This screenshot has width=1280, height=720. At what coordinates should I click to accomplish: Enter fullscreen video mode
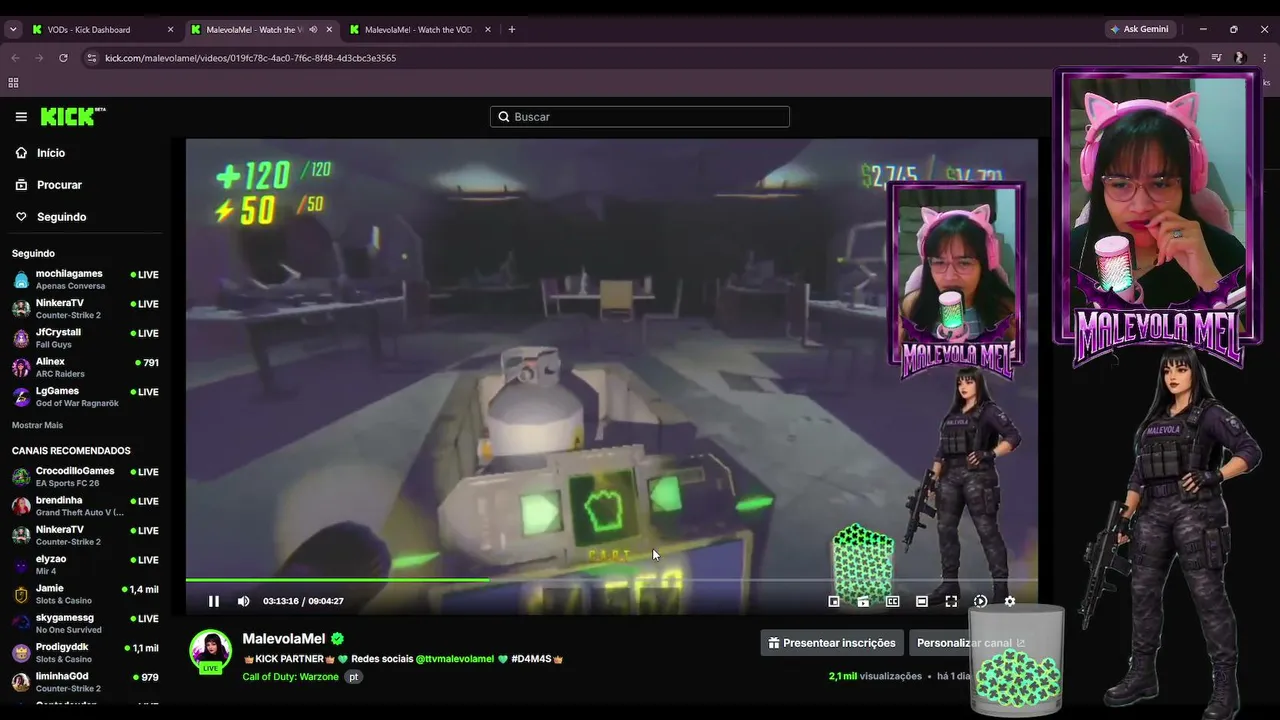(x=951, y=601)
